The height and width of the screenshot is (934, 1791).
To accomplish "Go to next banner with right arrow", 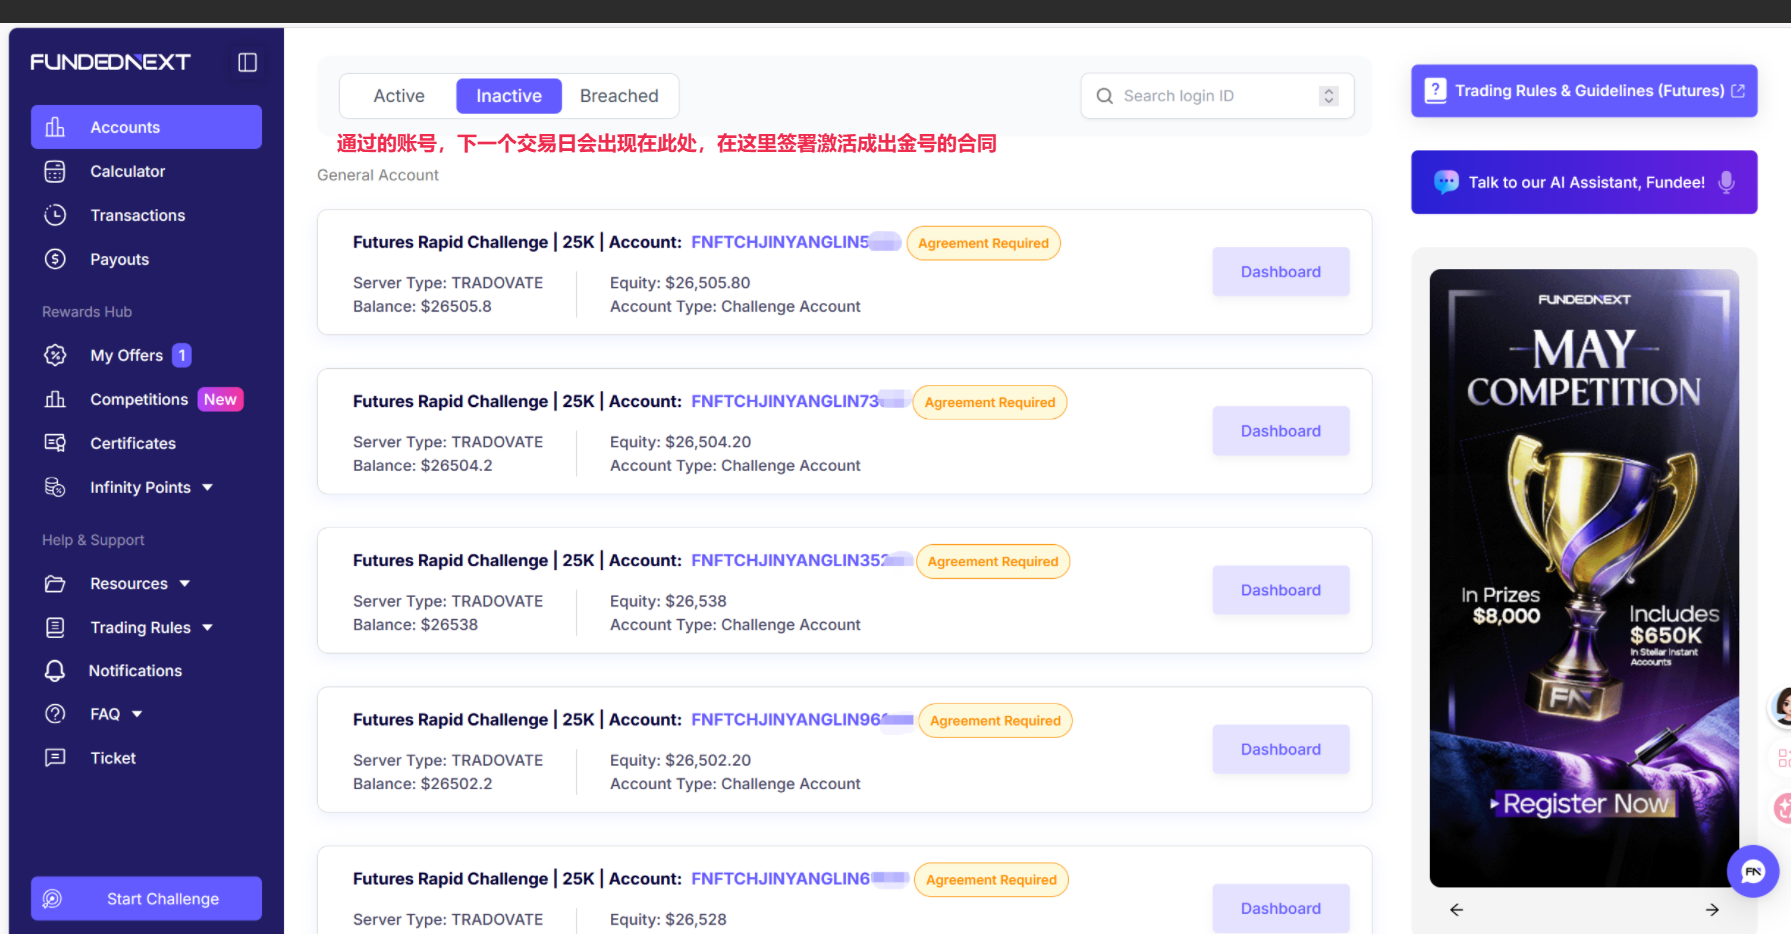I will tap(1712, 909).
